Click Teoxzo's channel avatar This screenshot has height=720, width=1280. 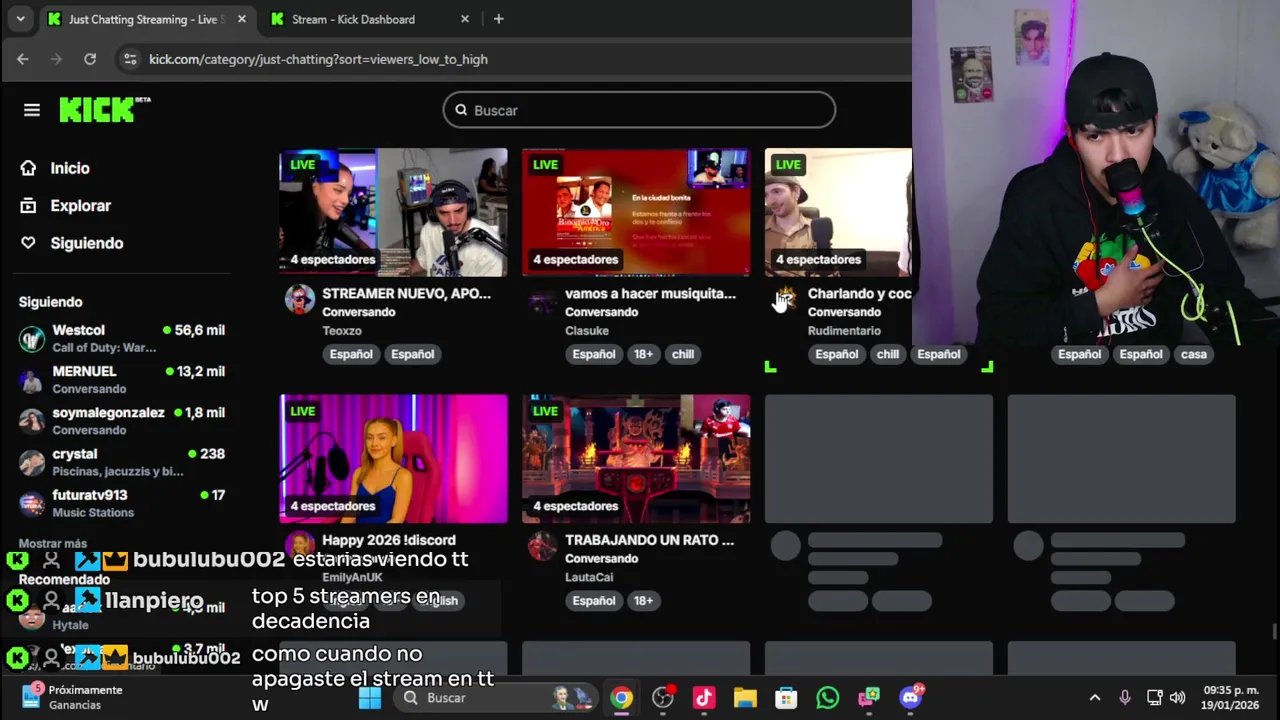[x=300, y=299]
